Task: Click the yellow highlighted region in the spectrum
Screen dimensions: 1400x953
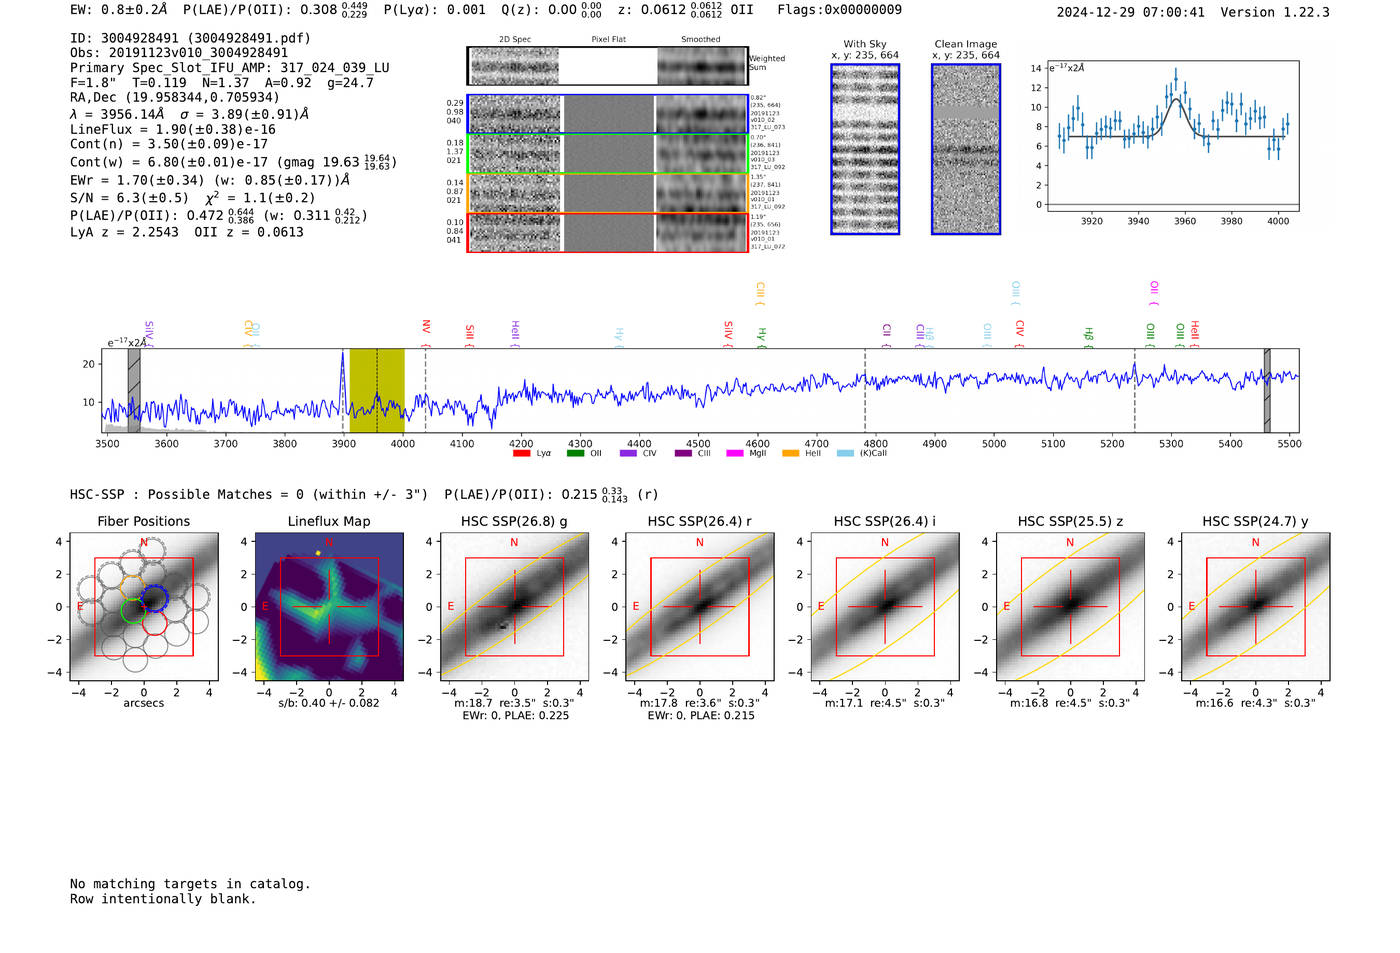Action: [377, 390]
